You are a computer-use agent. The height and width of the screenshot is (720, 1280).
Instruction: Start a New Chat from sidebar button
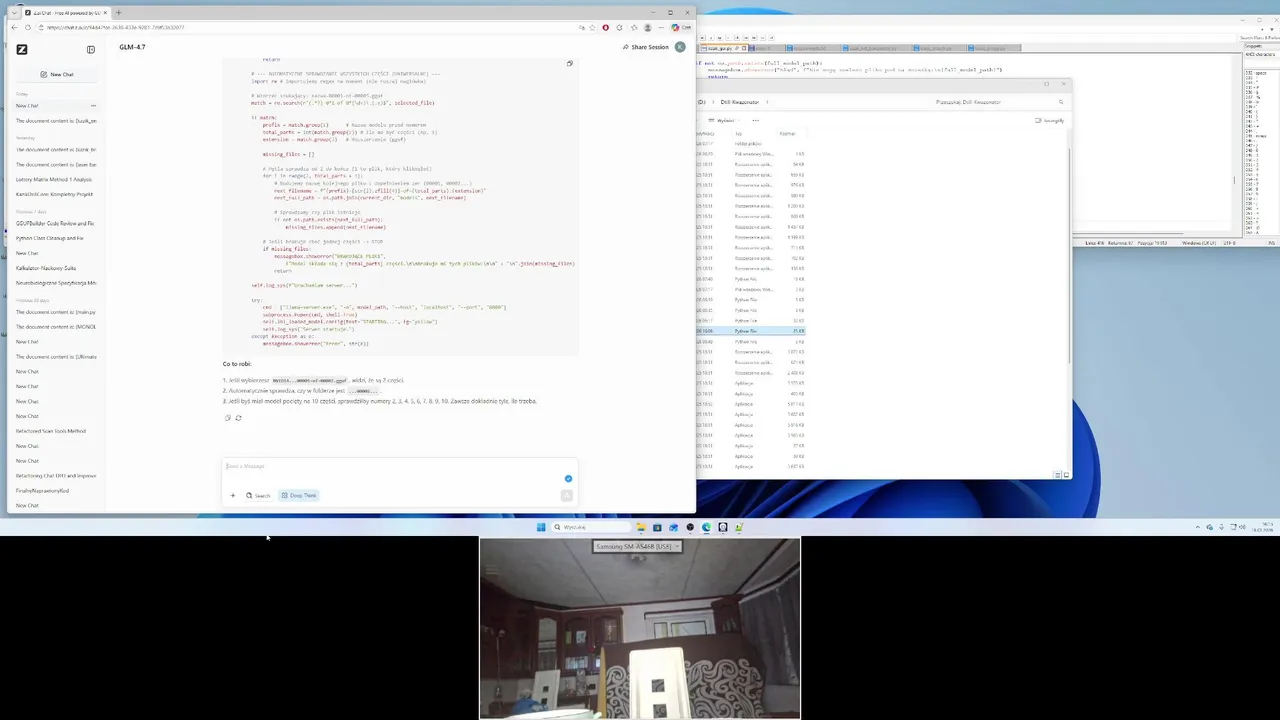pos(57,74)
